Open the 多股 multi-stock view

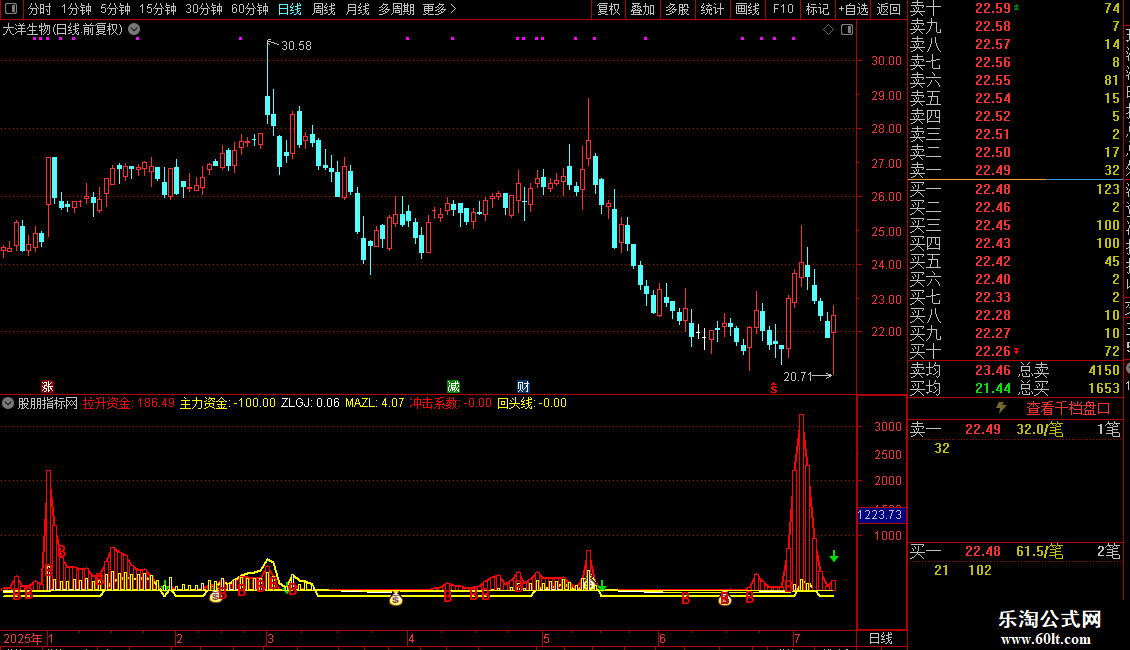click(x=677, y=9)
